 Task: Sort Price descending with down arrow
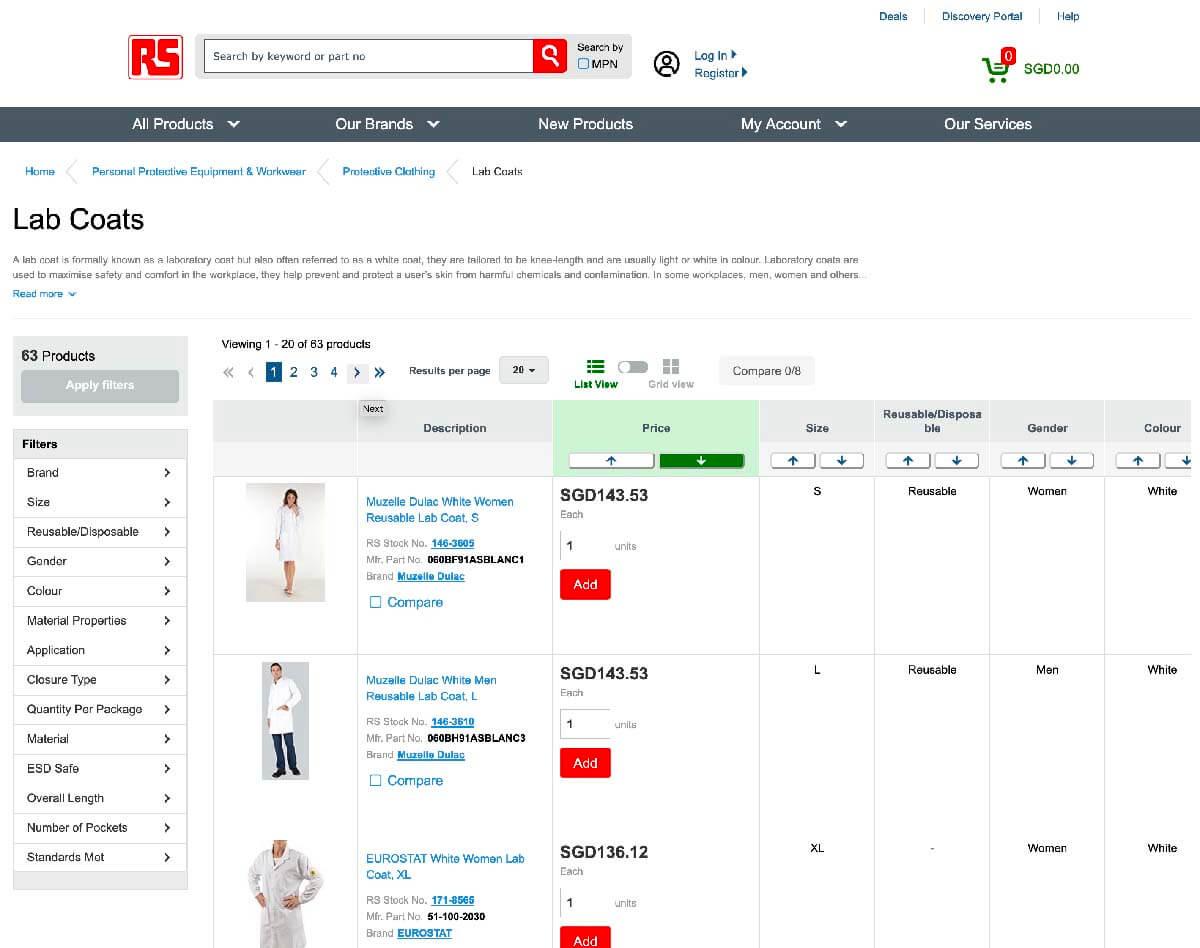coord(701,461)
